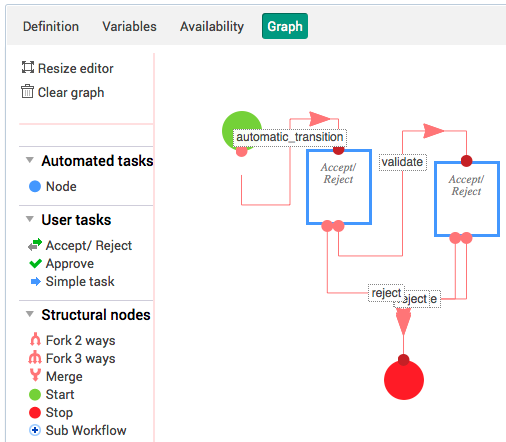Image resolution: width=506 pixels, height=442 pixels.
Task: Click Resize editor
Action: coord(67,68)
